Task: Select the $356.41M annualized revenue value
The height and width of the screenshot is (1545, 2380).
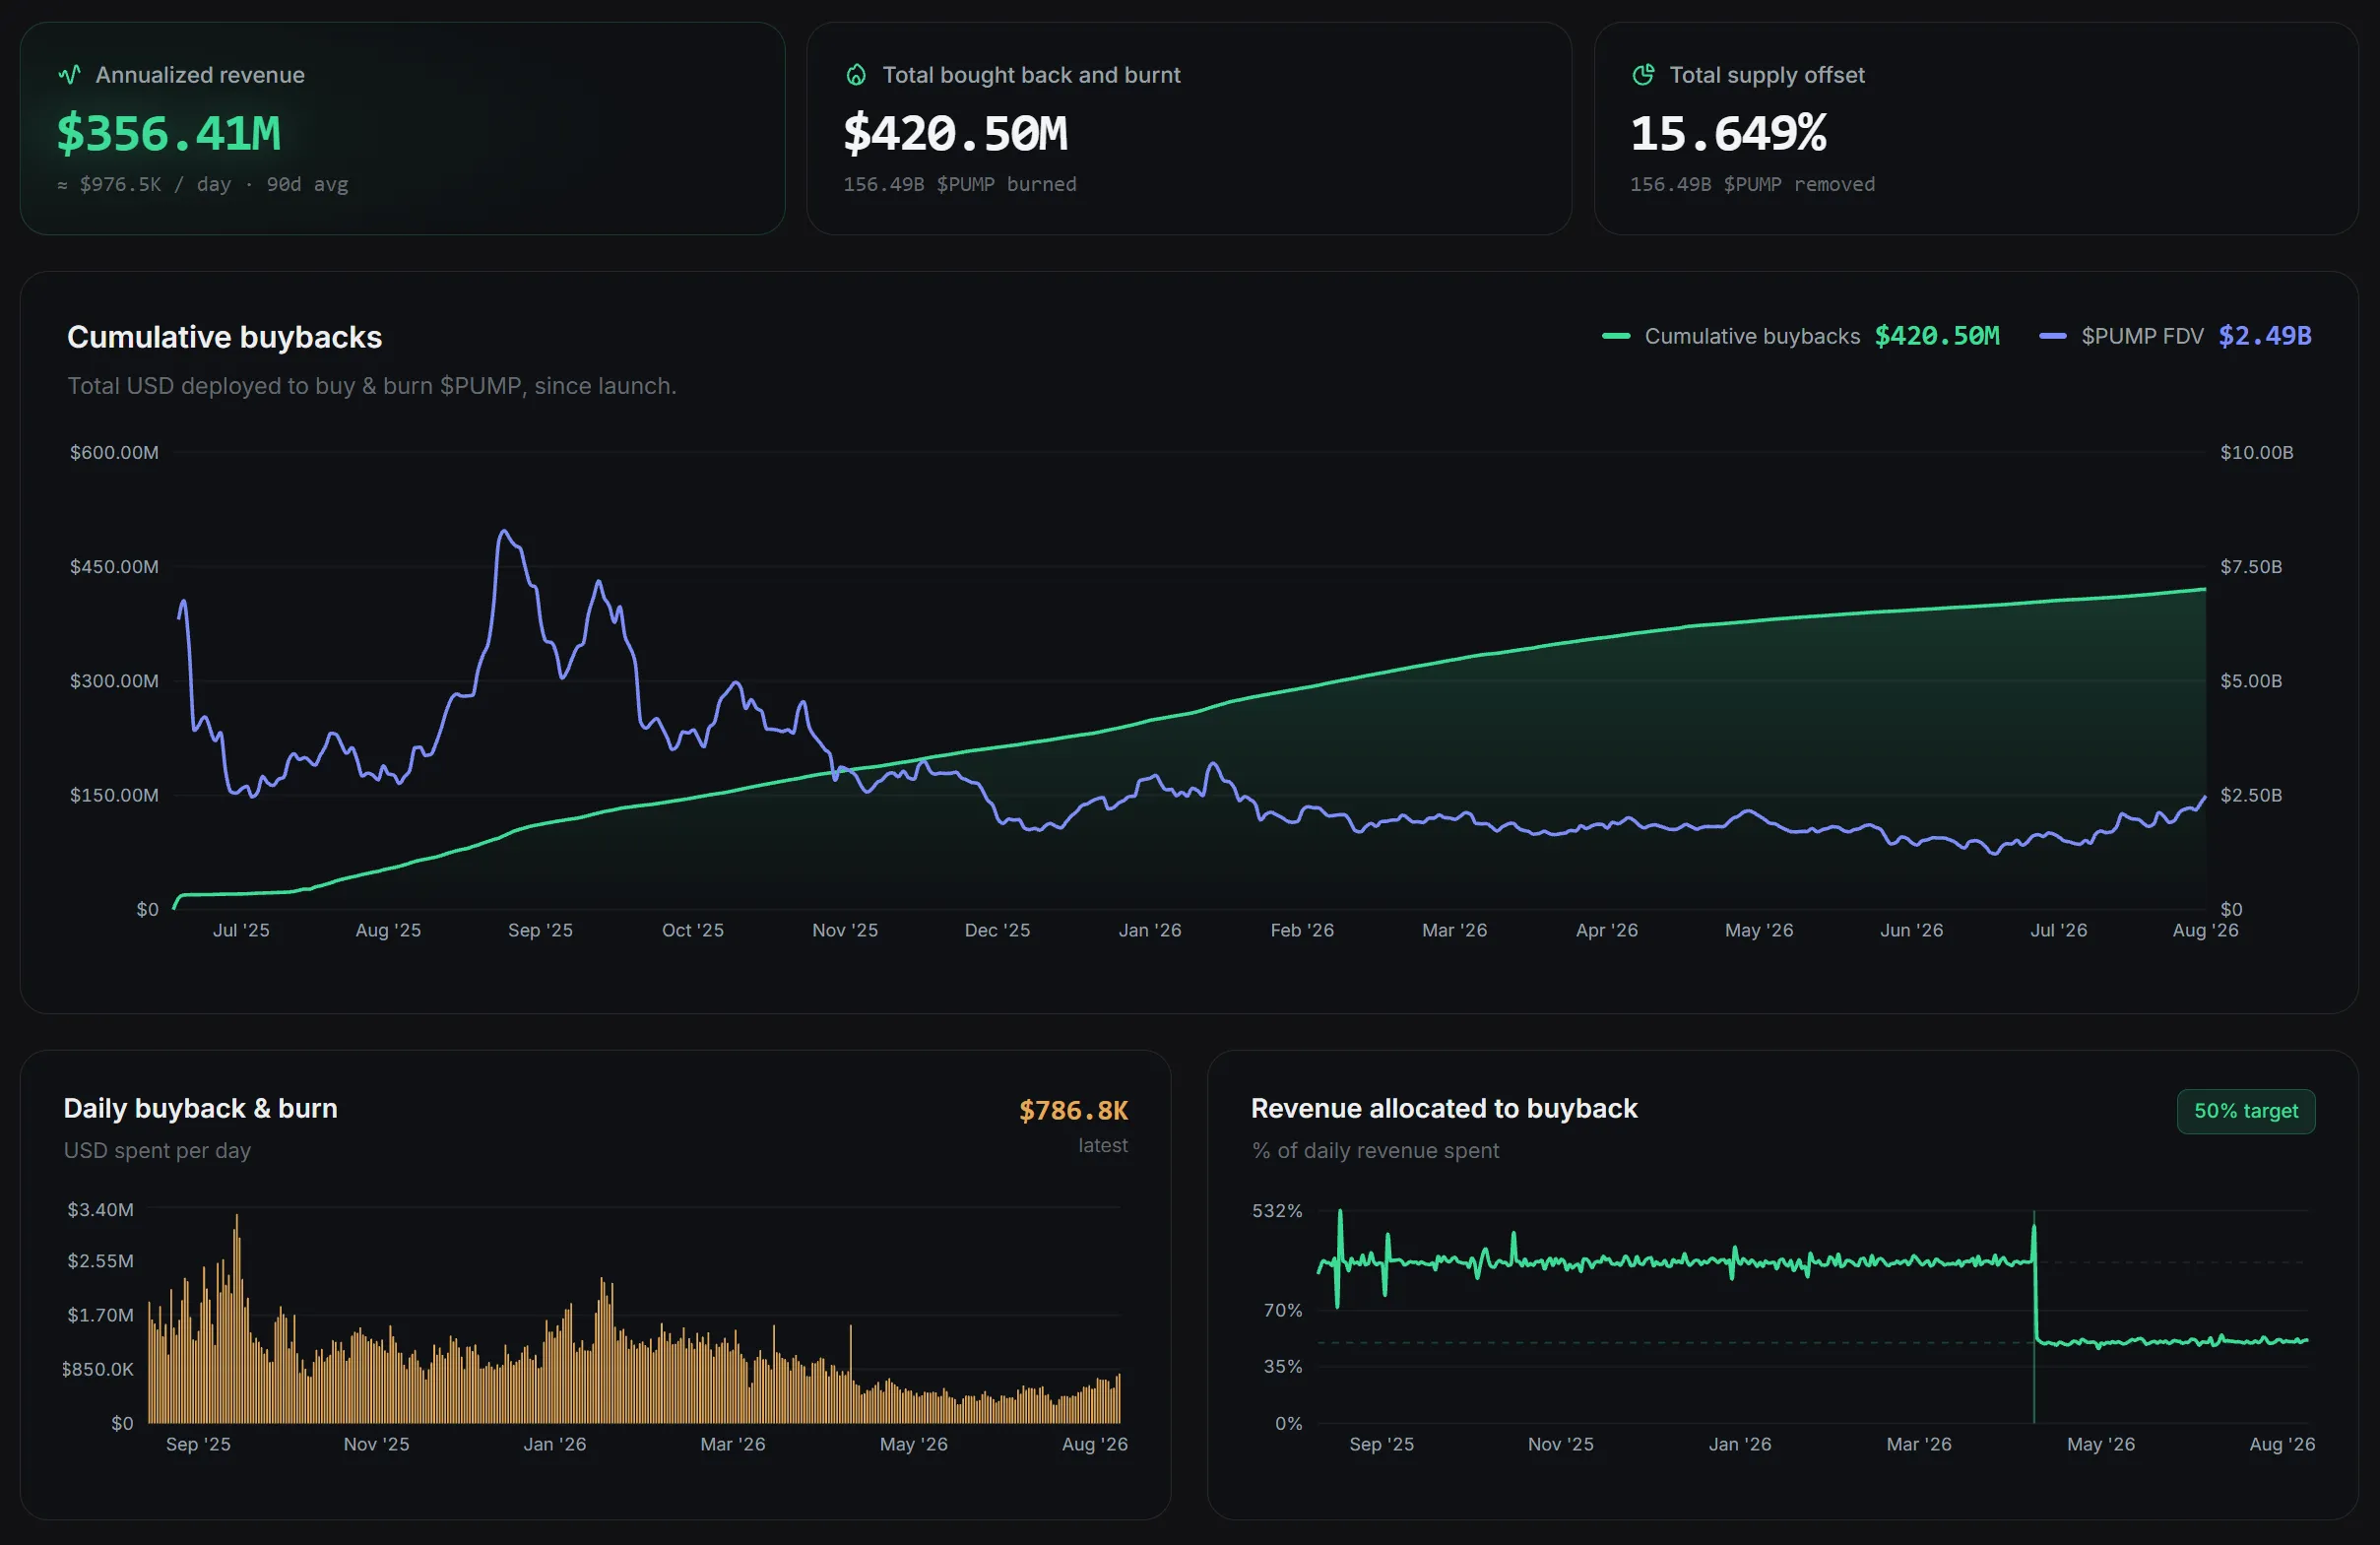Action: click(168, 133)
